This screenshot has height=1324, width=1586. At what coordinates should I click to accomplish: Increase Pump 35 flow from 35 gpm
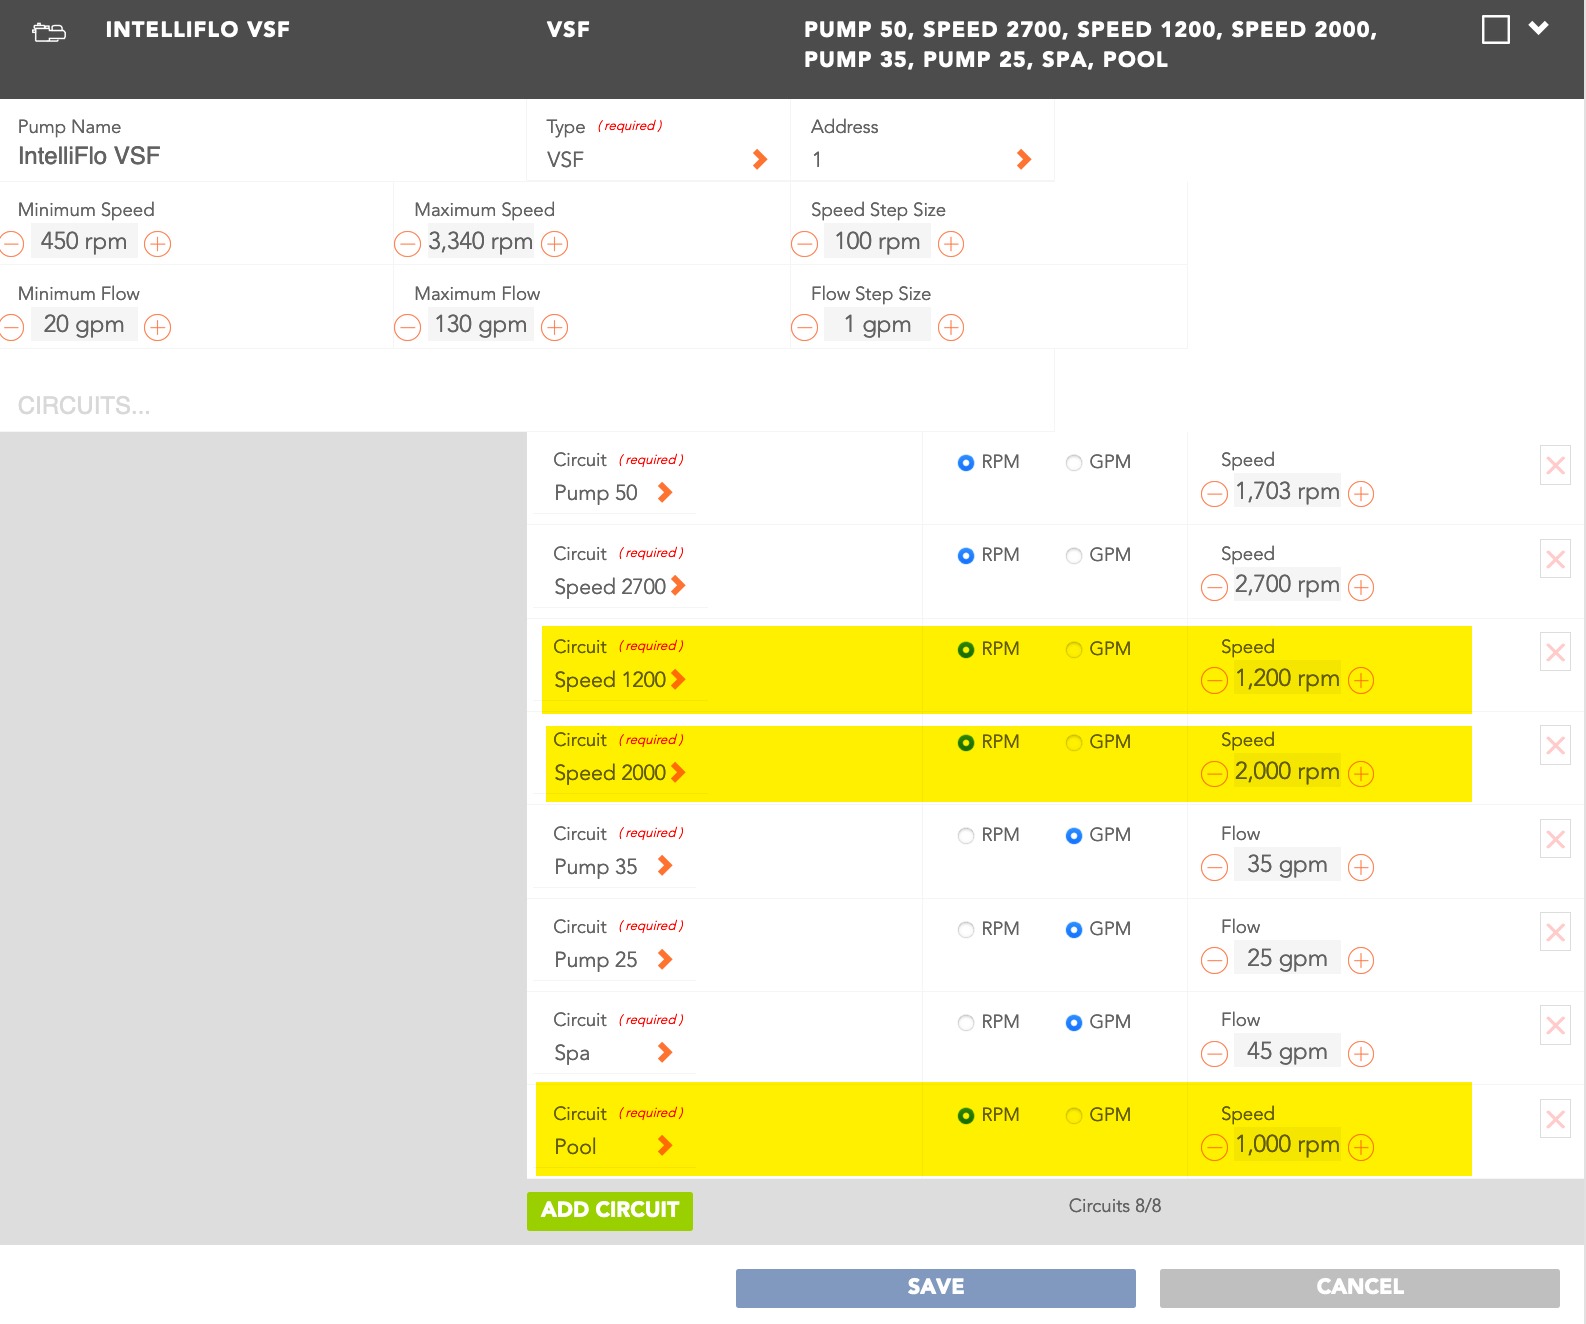click(1361, 867)
